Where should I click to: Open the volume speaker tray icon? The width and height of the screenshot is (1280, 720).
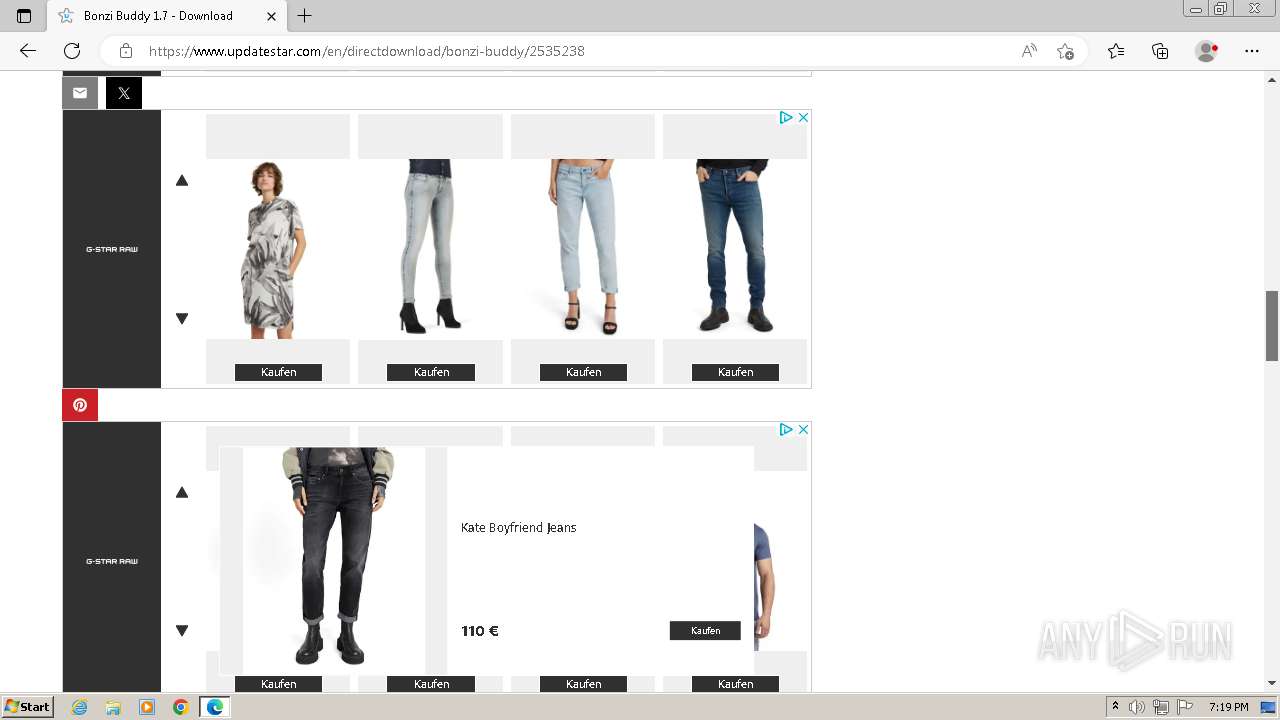coord(1137,707)
